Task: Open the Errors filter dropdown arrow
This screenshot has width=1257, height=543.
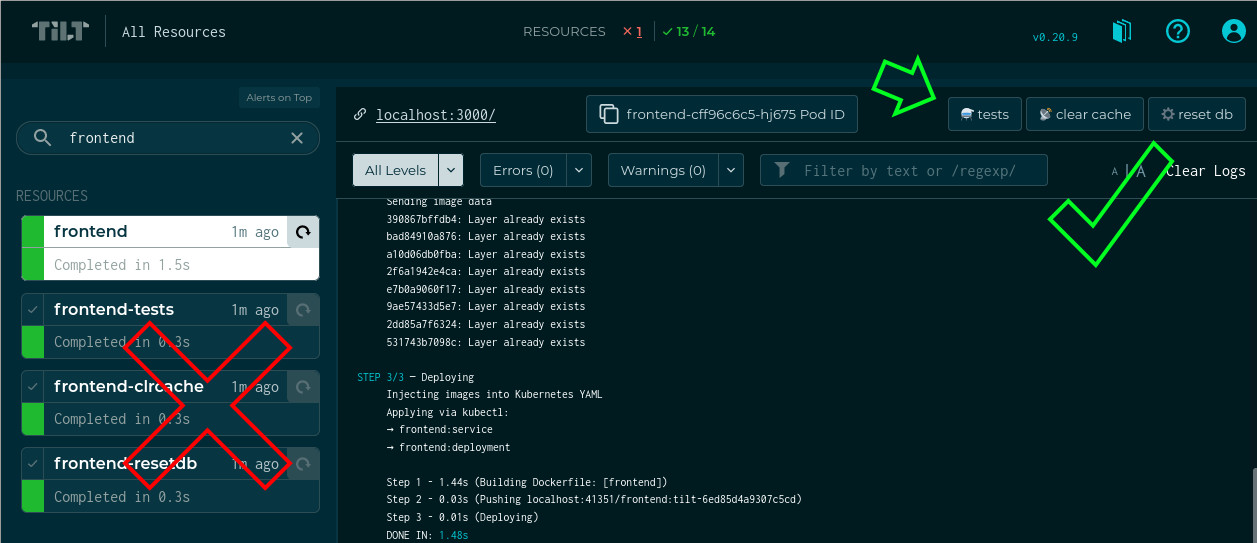Action: (x=579, y=170)
